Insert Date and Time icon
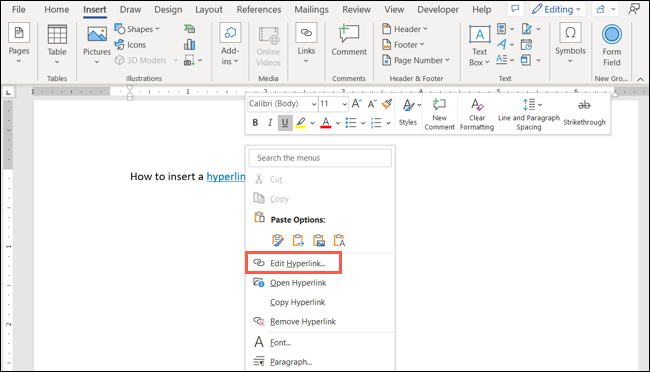 pyautogui.click(x=526, y=44)
